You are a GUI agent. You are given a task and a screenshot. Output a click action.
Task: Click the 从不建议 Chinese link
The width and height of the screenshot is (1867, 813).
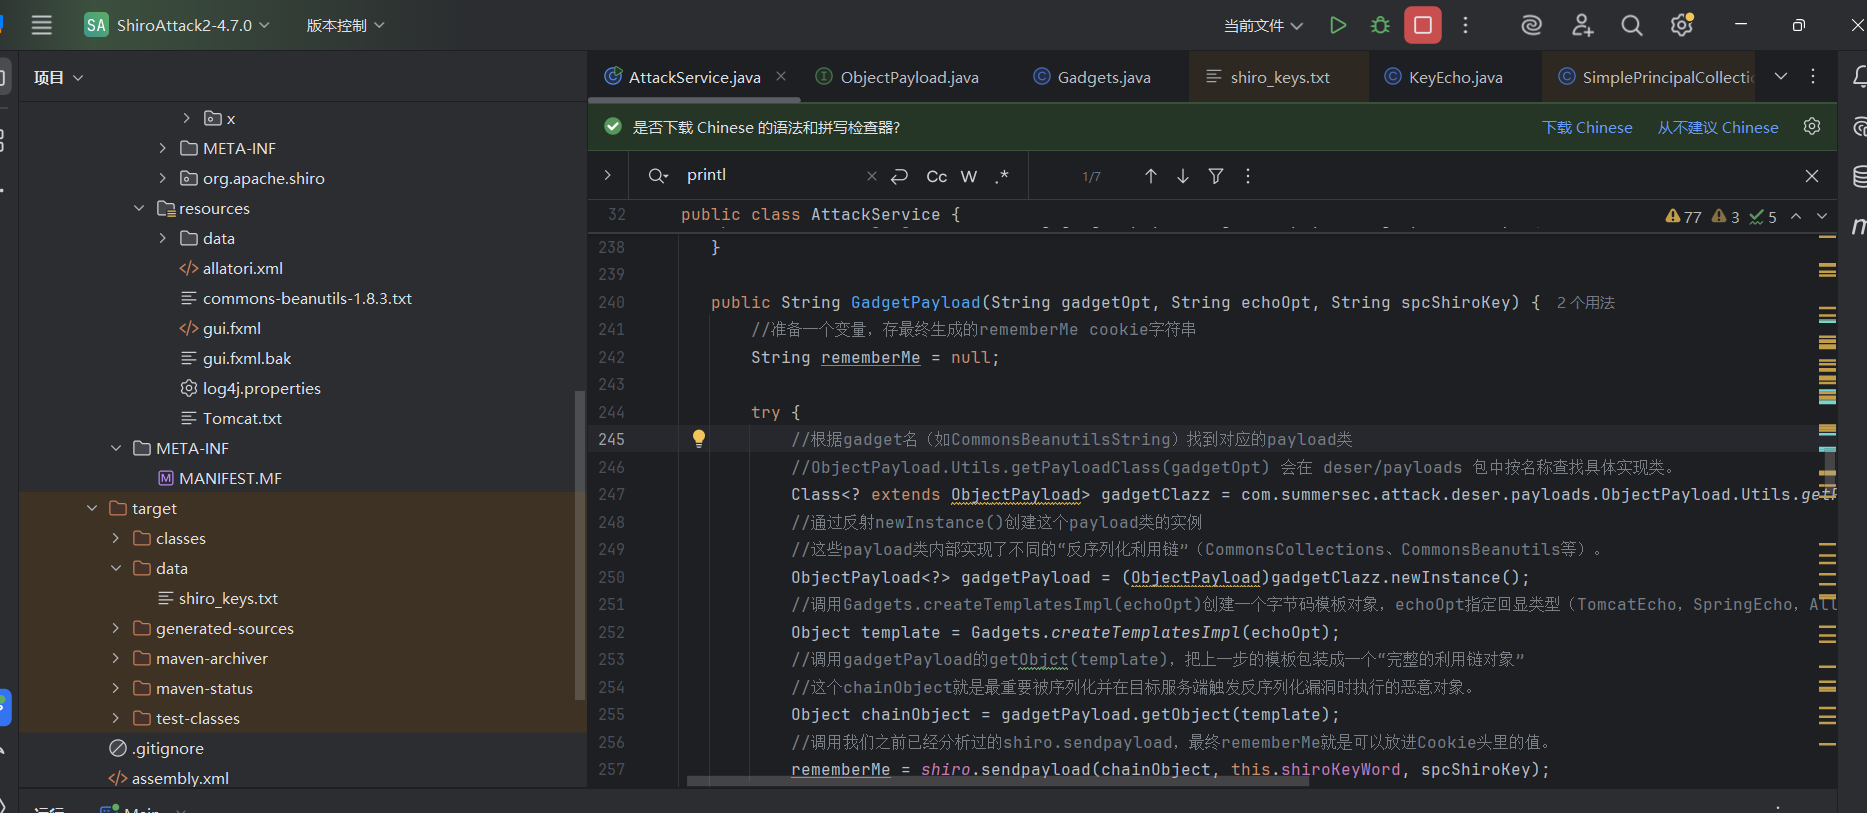point(1717,127)
